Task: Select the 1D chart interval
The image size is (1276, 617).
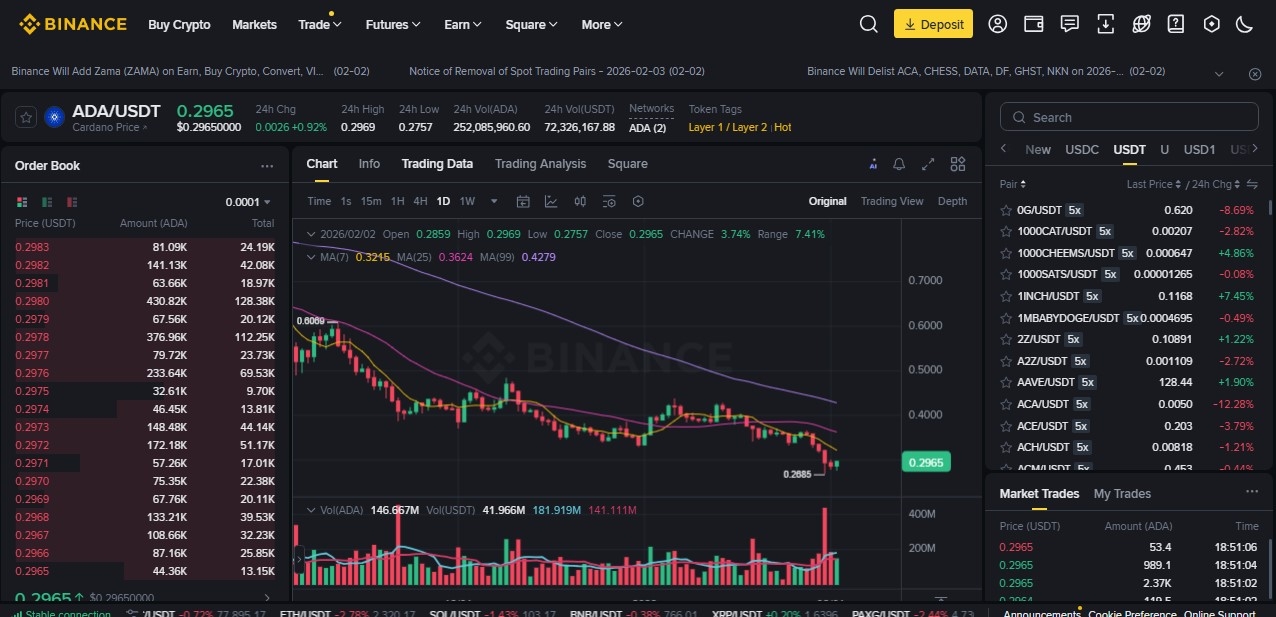Action: (x=443, y=201)
